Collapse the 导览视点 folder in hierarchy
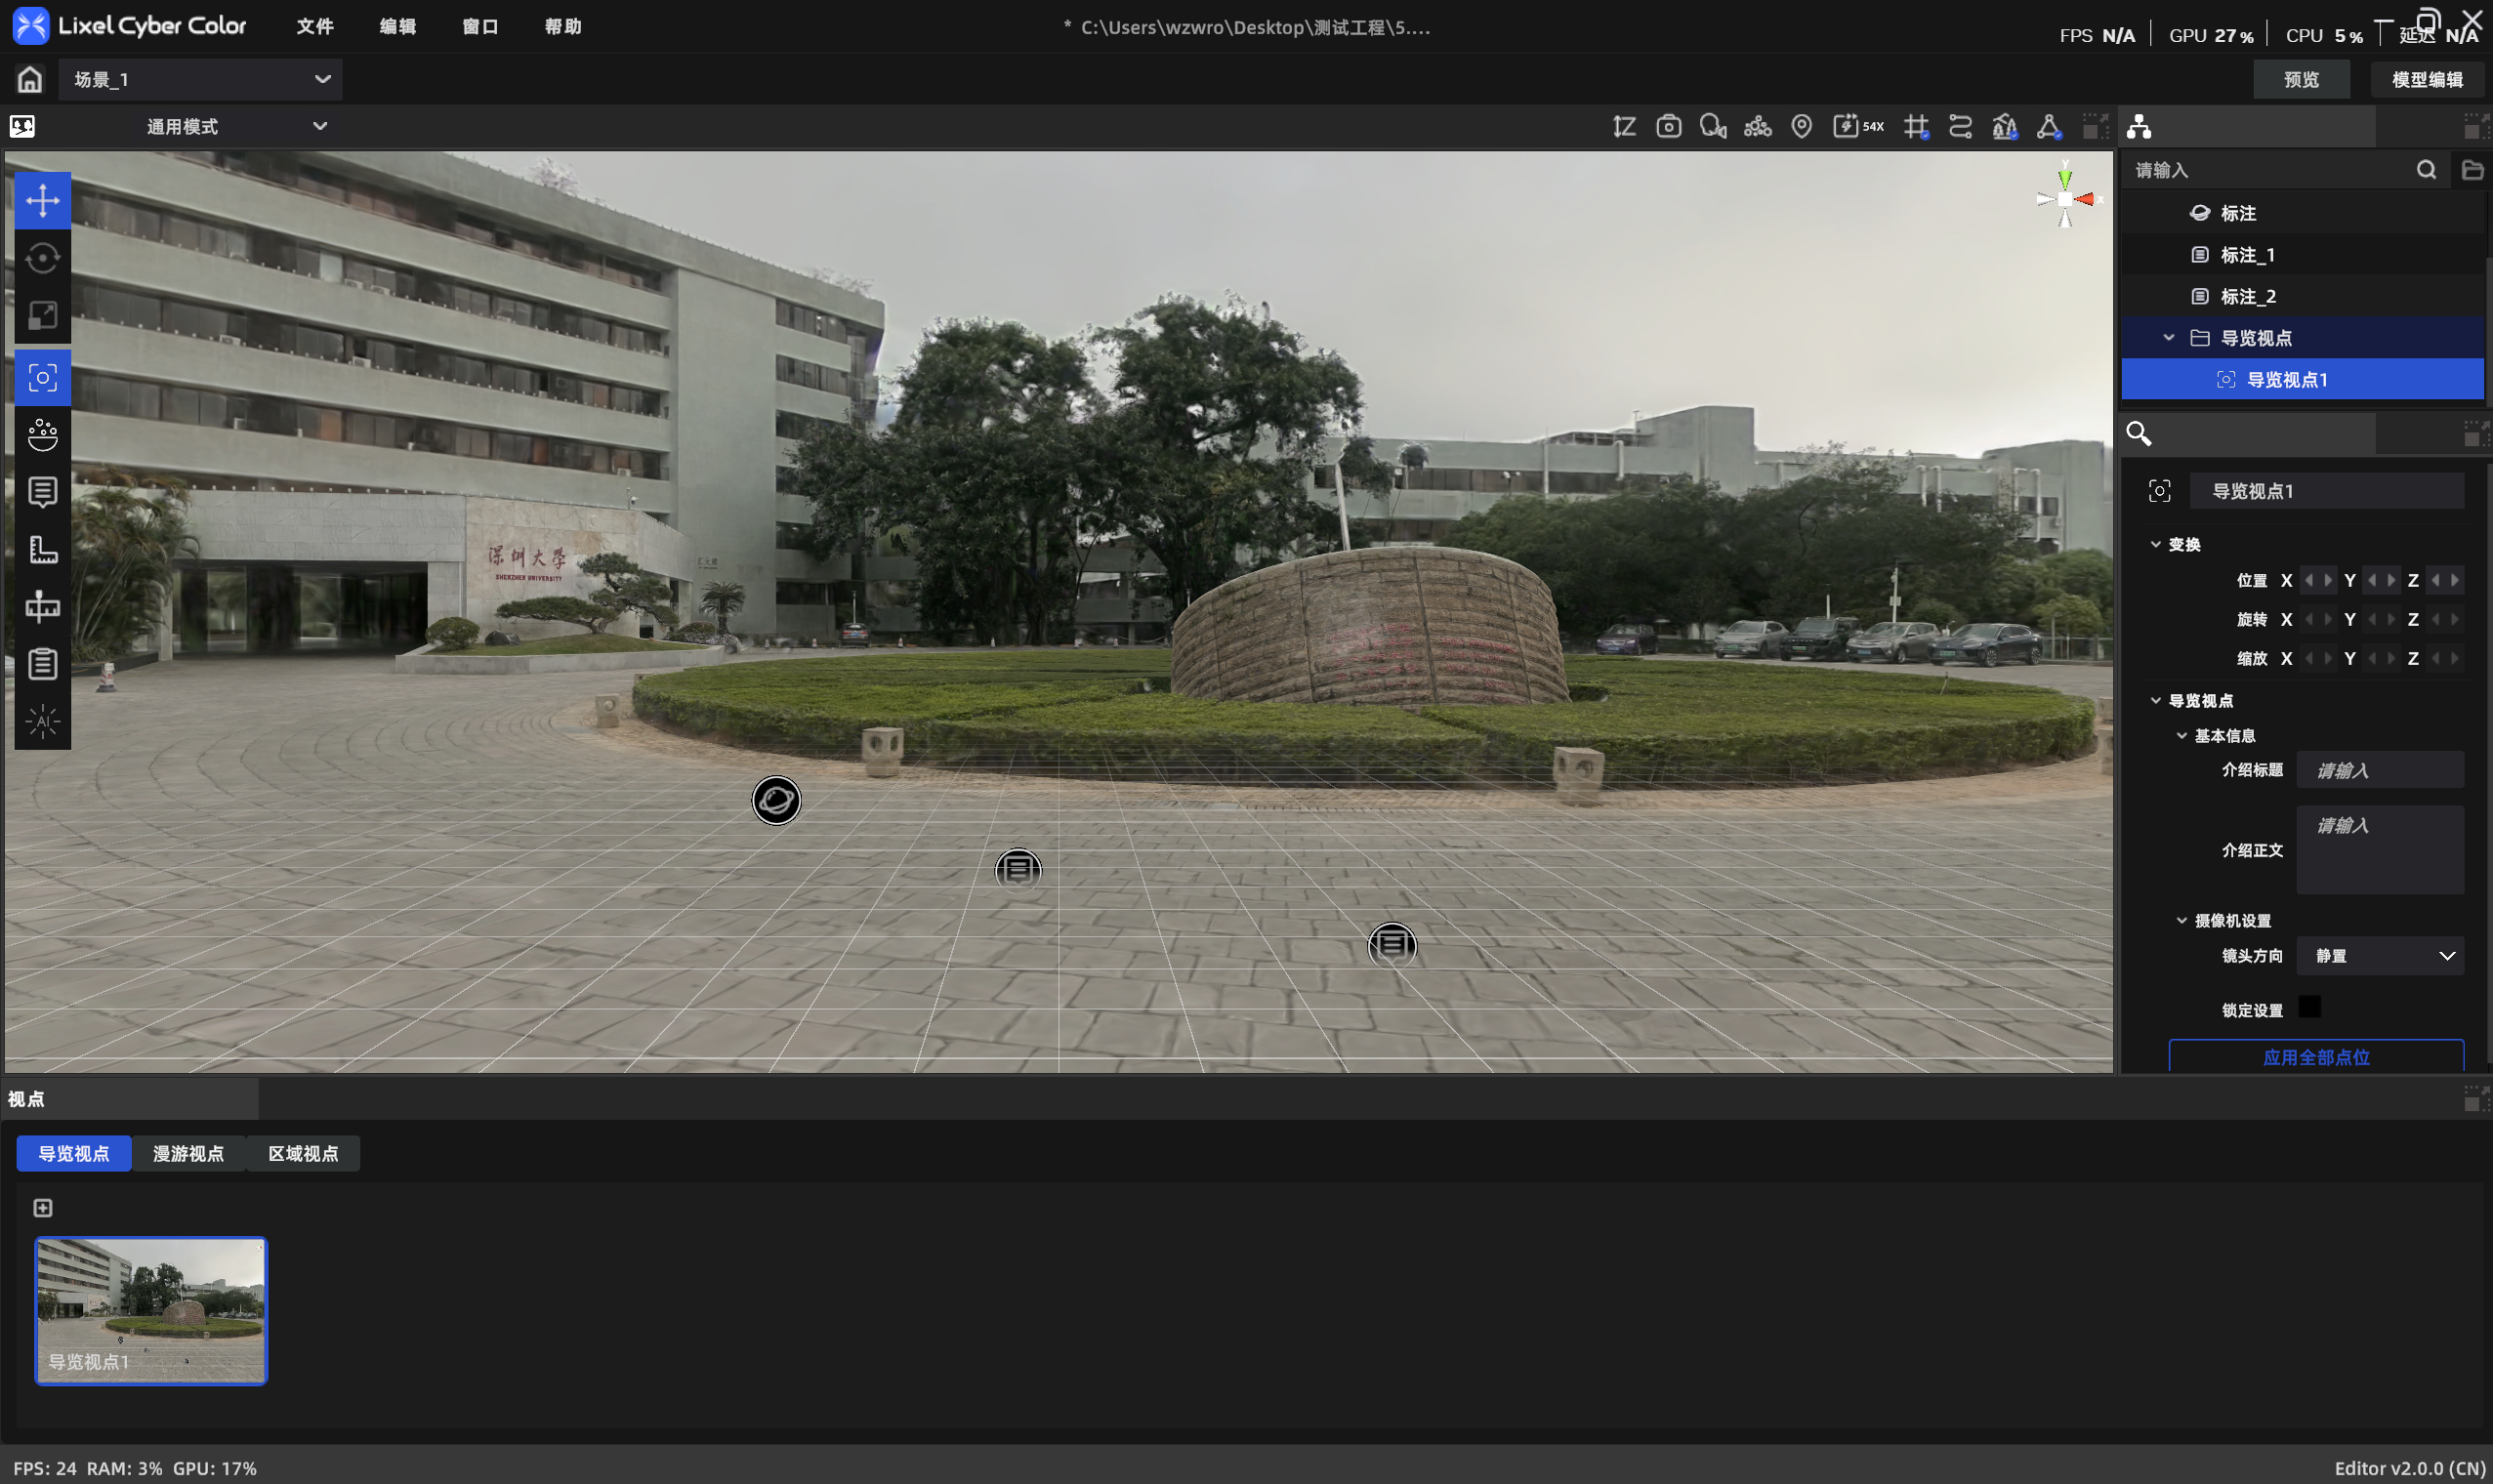The image size is (2493, 1484). pyautogui.click(x=2168, y=338)
